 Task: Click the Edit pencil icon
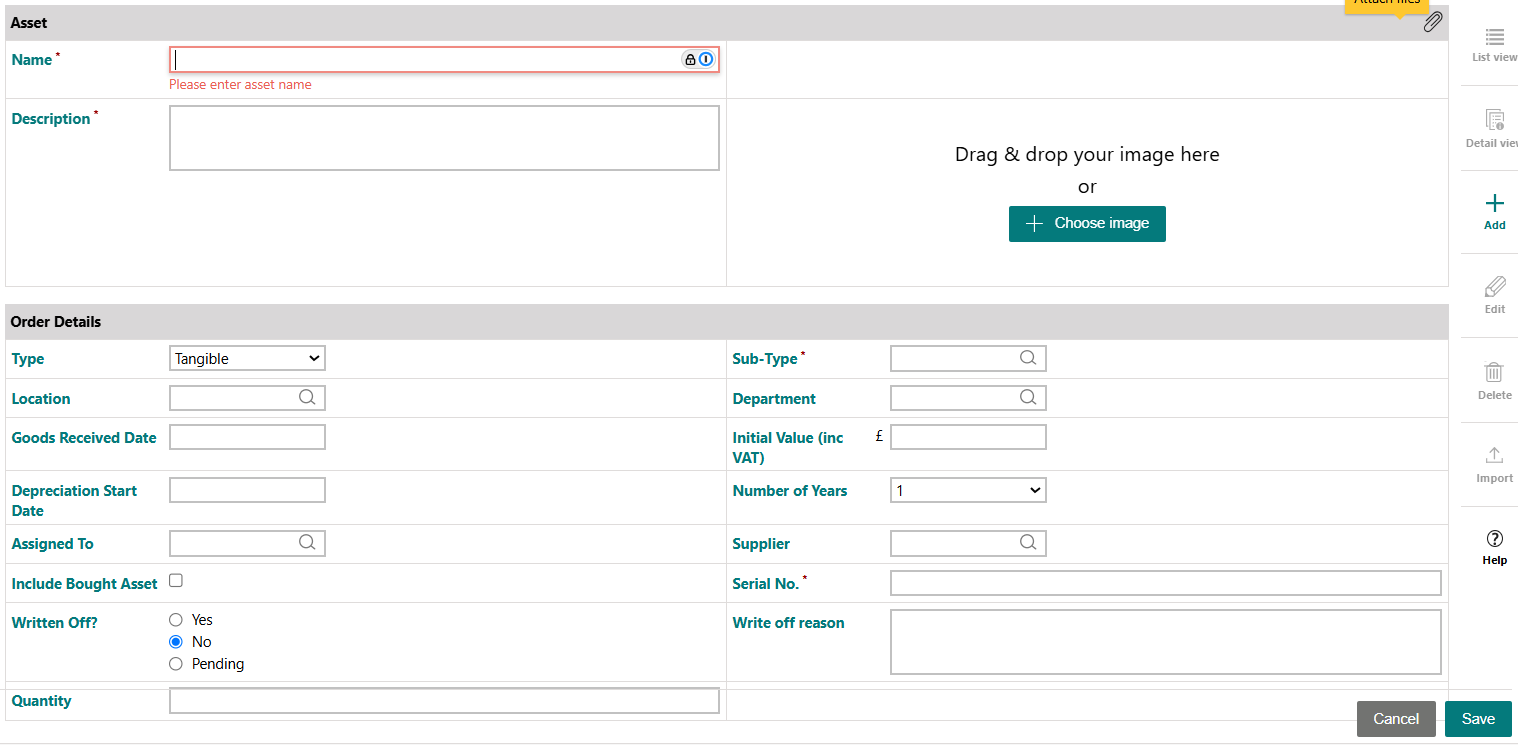(x=1494, y=287)
